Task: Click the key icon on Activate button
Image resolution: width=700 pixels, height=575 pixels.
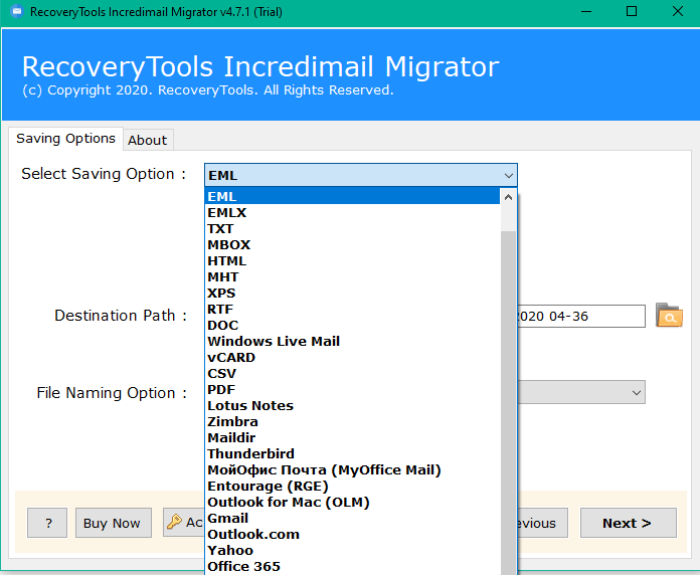Action: tap(174, 521)
